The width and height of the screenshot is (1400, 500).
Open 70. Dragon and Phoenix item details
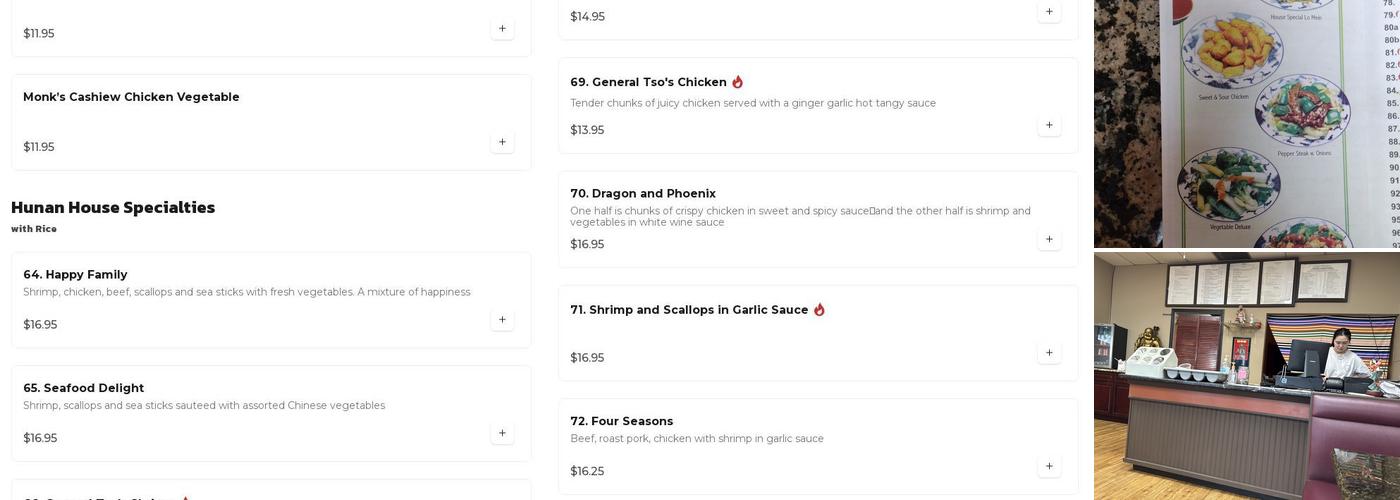[x=643, y=194]
